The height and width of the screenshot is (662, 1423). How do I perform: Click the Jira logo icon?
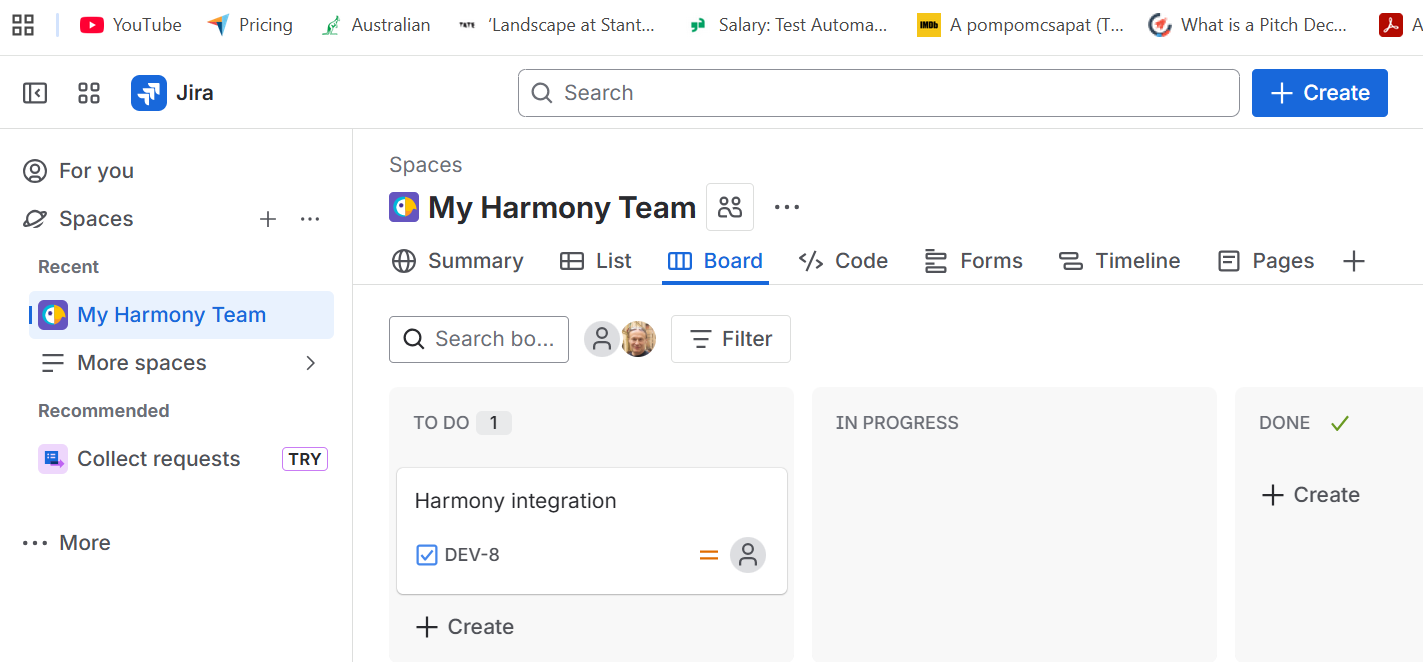click(149, 93)
